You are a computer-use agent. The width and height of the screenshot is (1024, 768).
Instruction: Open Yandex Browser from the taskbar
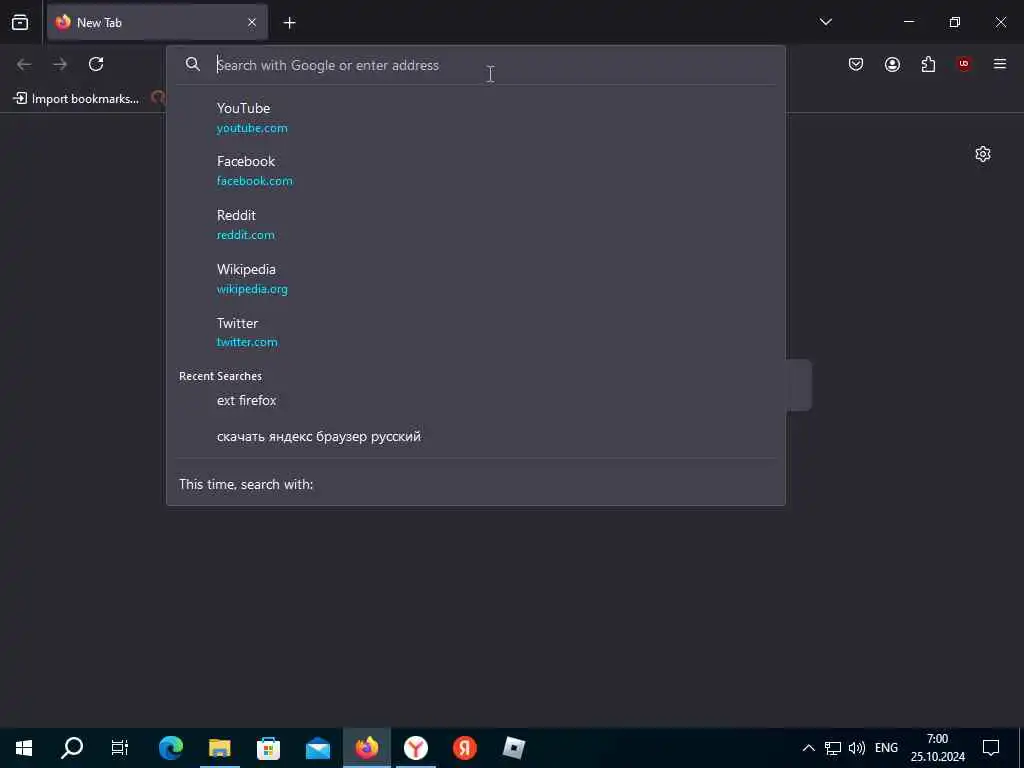tap(416, 748)
